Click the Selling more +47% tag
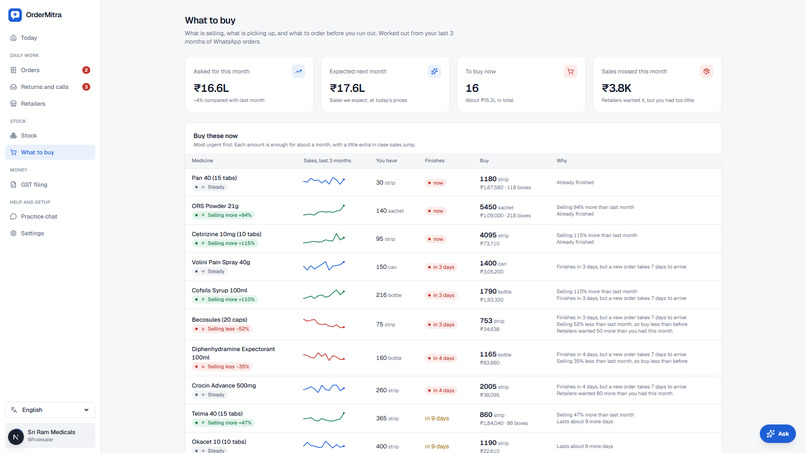Image resolution: width=806 pixels, height=453 pixels. 223,423
